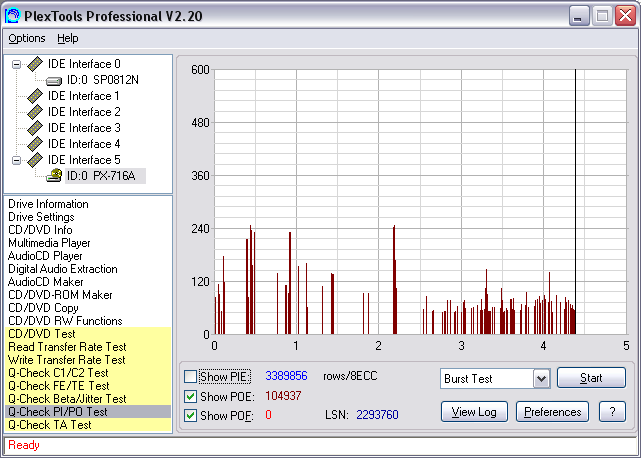Select the CD/DVD Test entry
Viewport: 641px width, 458px height.
(88, 334)
